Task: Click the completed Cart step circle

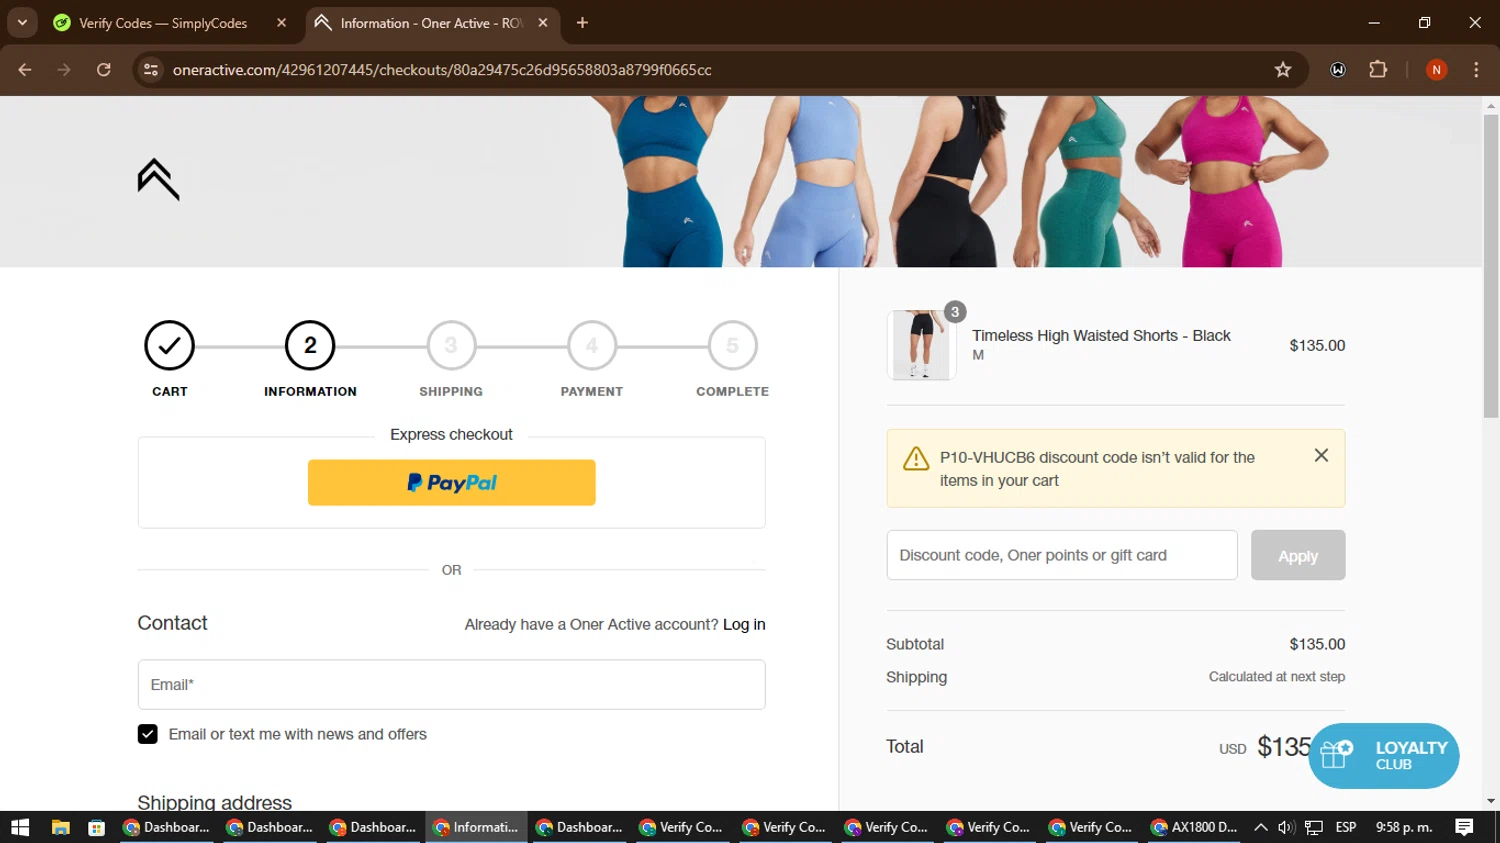Action: (169, 346)
